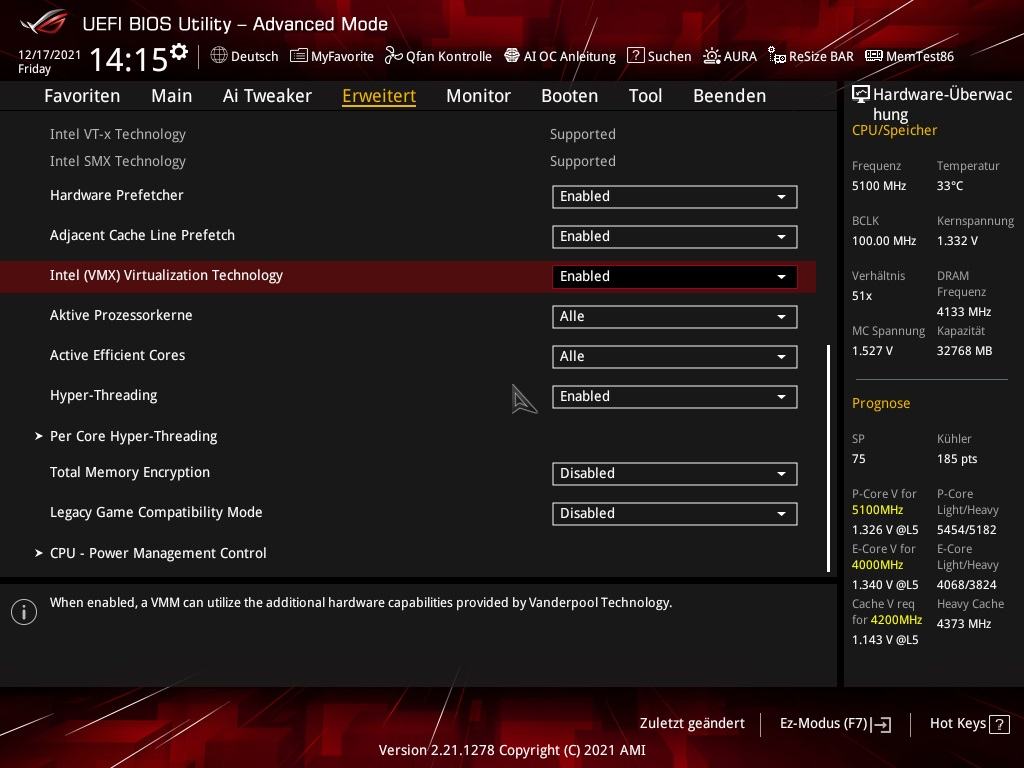Viewport: 1024px width, 768px height.
Task: Click the 1.332 V Kernspannung value
Action: click(x=957, y=241)
